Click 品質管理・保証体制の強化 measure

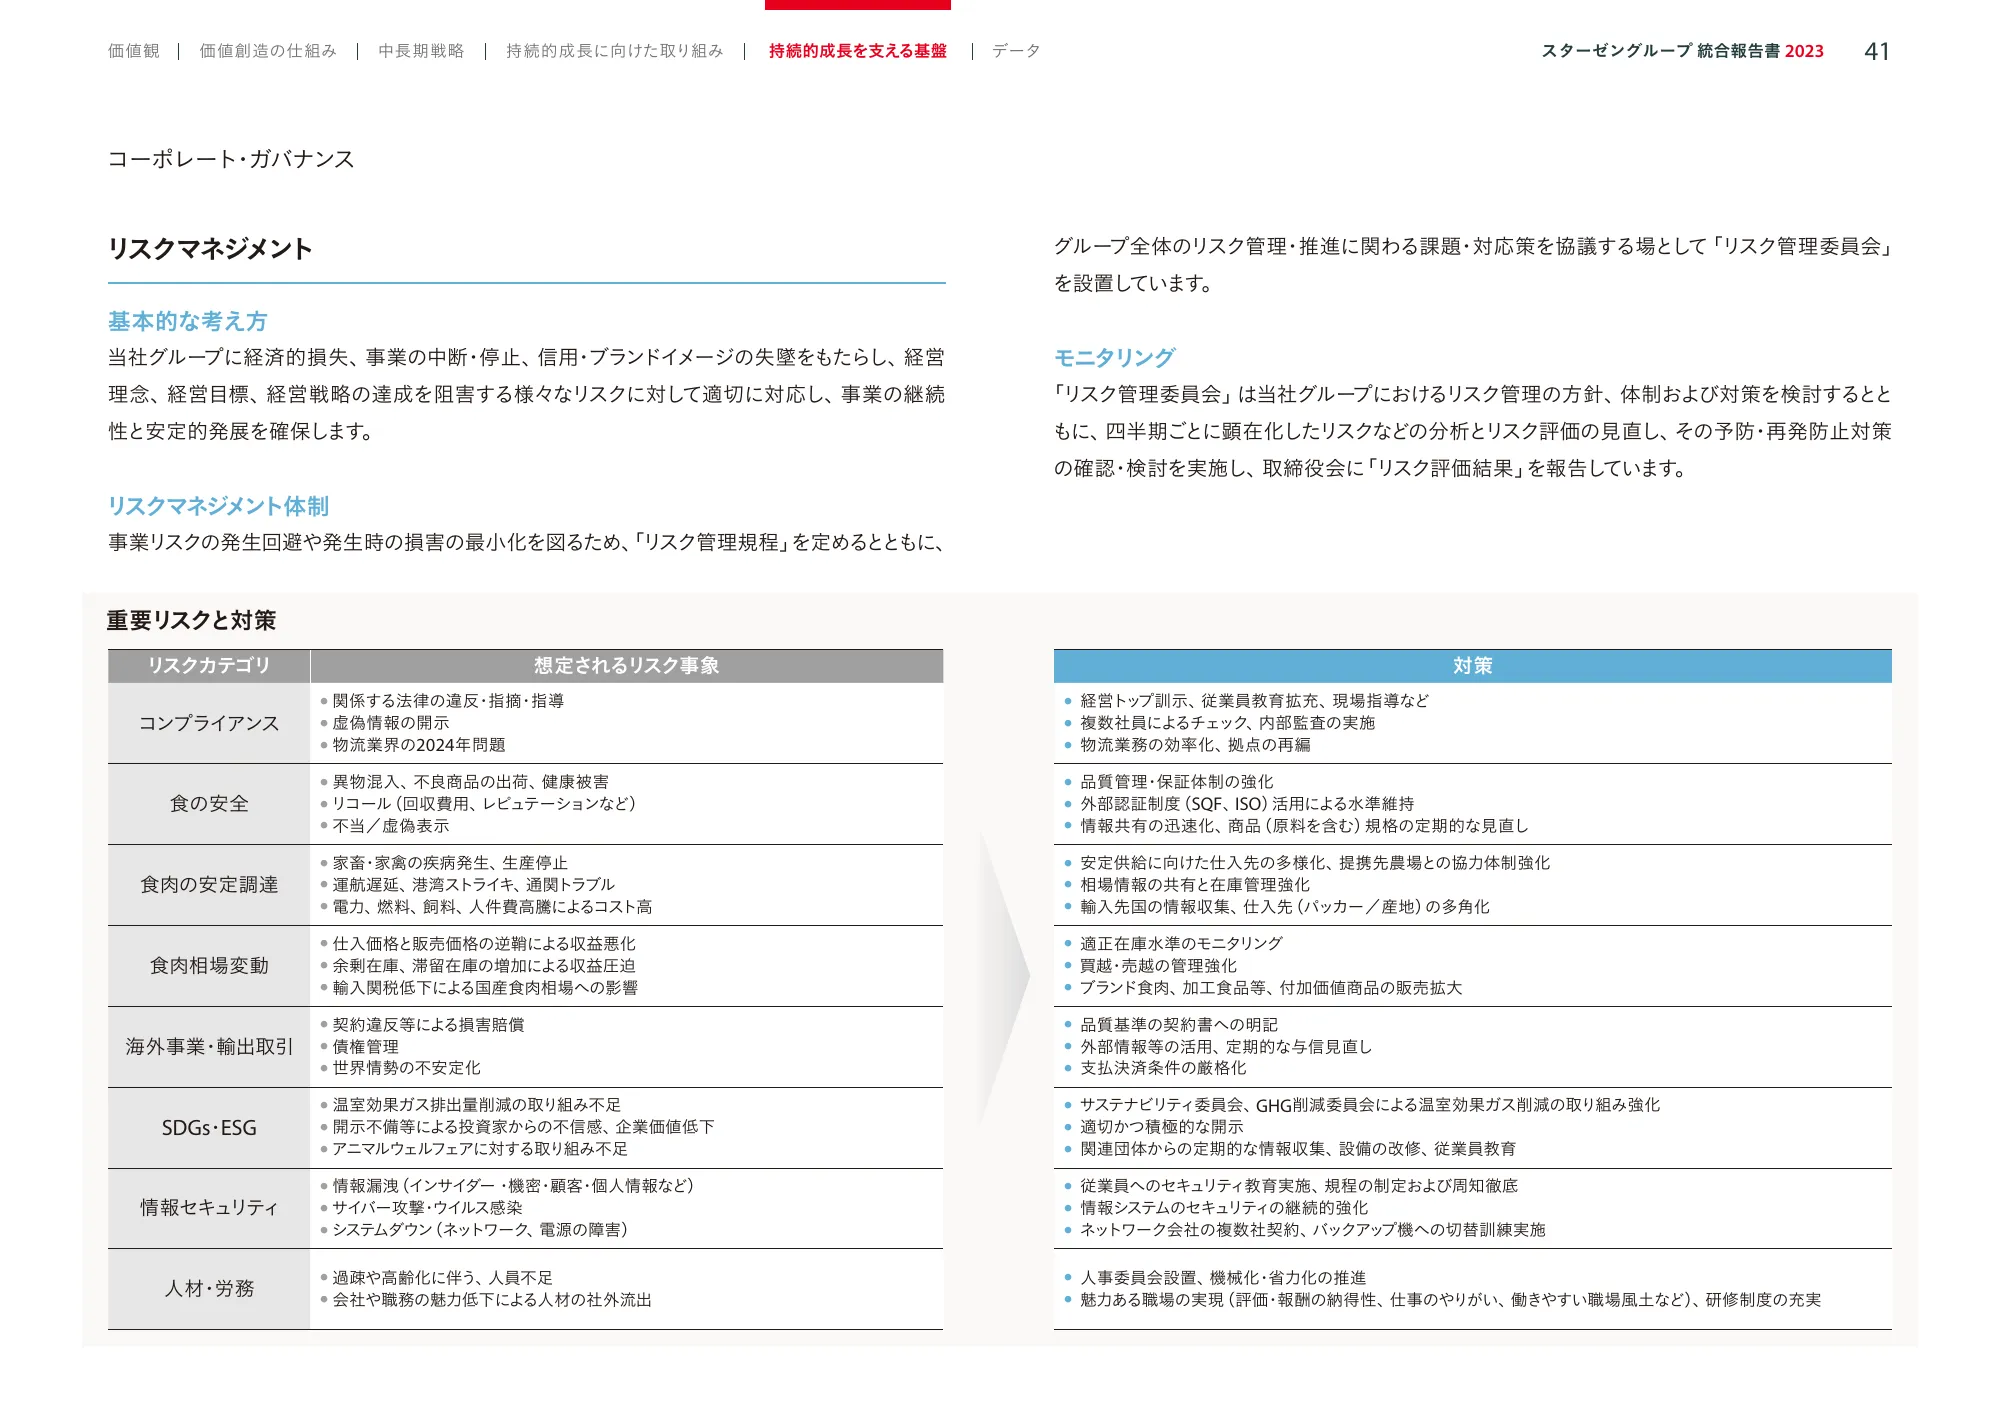coord(1177,782)
